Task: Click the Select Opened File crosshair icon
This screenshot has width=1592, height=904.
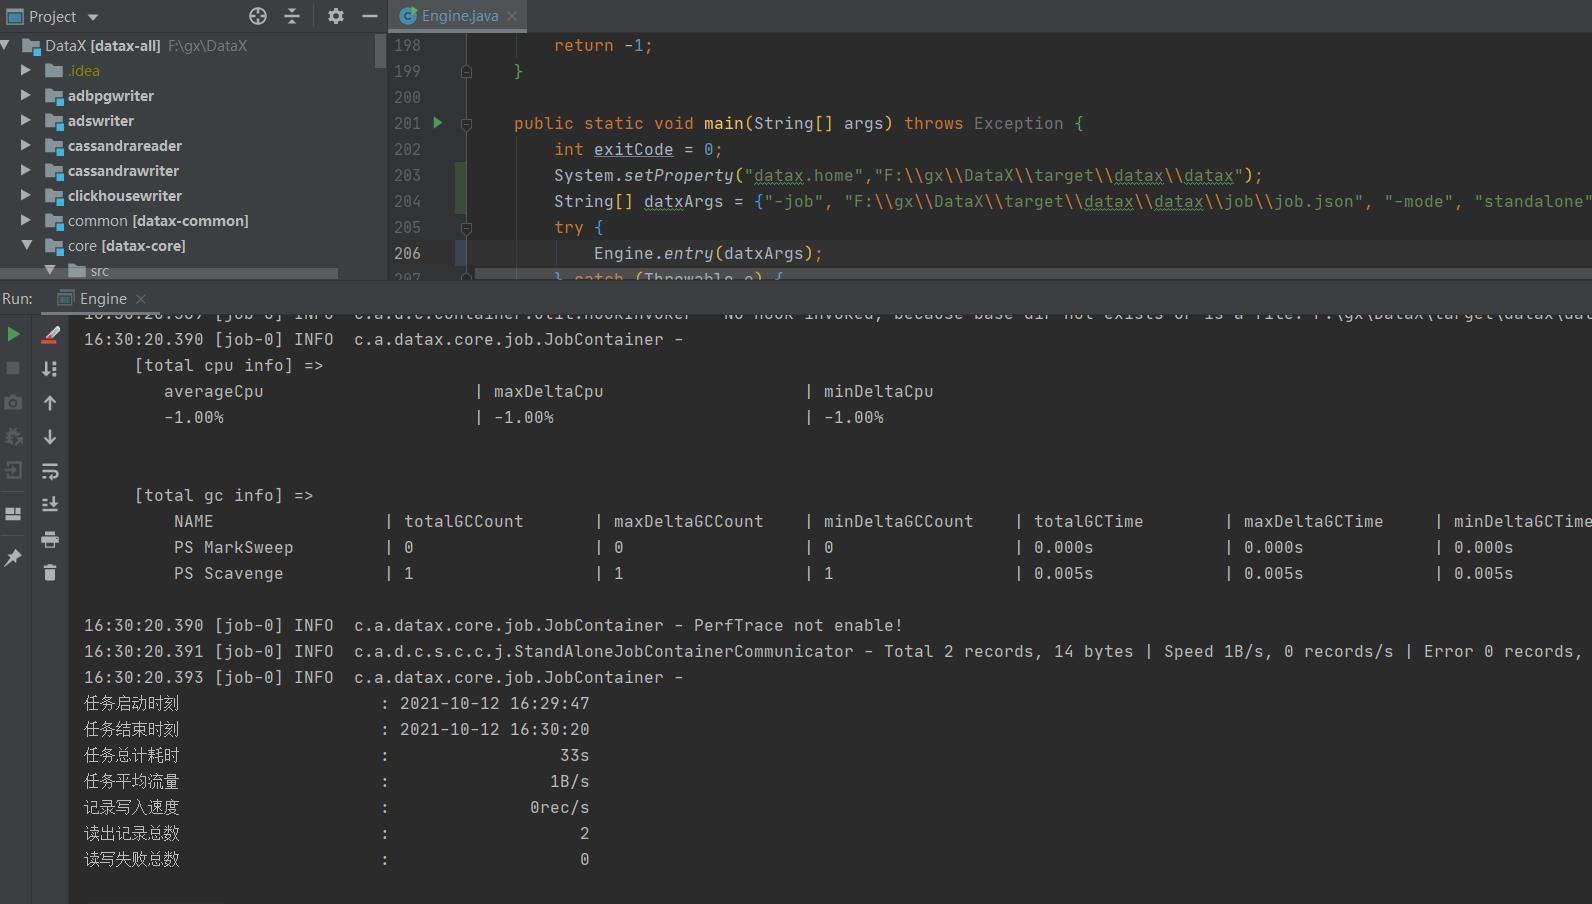Action: click(258, 16)
